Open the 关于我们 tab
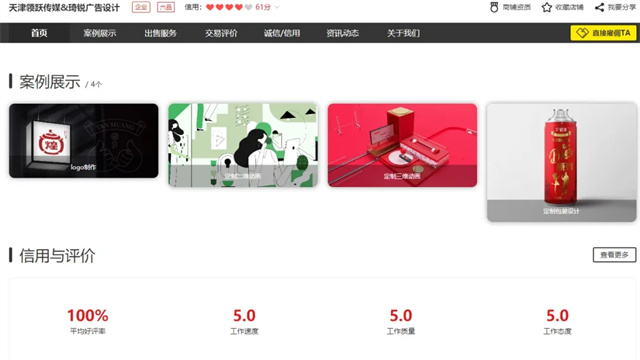The image size is (640, 360). coord(403,33)
